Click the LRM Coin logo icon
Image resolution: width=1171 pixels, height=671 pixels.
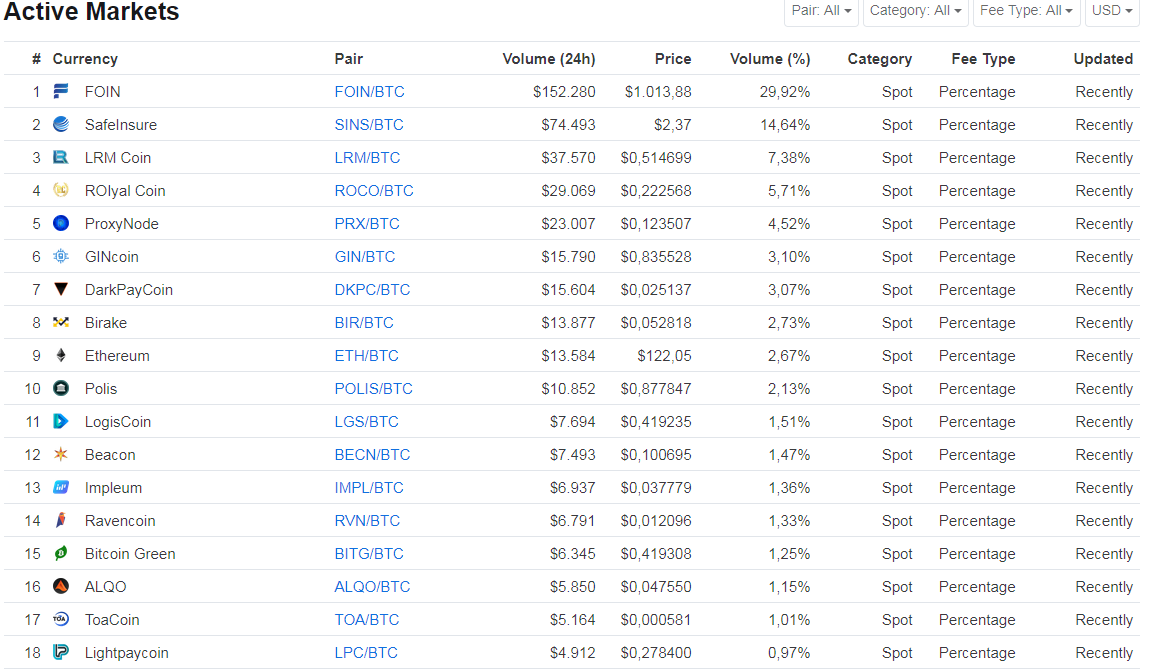coord(61,157)
